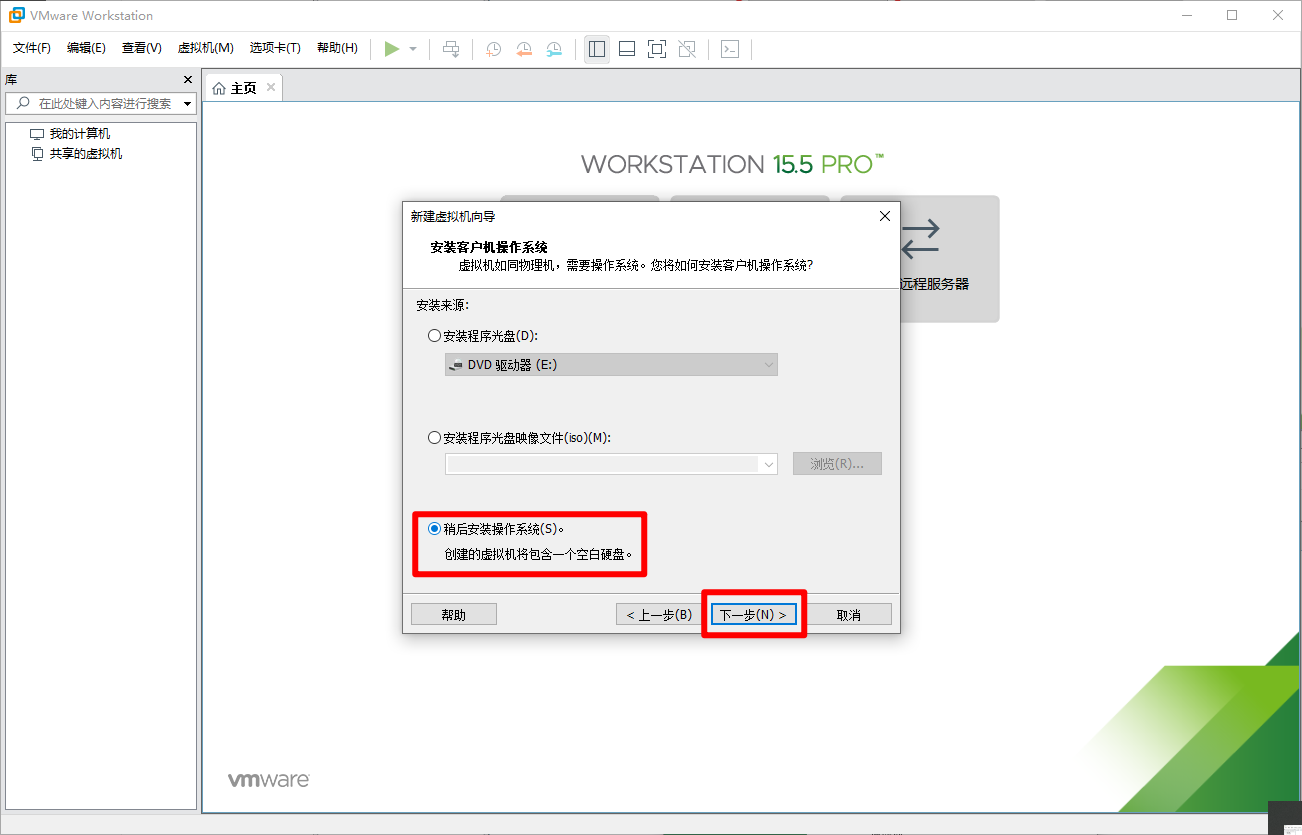This screenshot has height=835, width=1302.
Task: Open the console view icon
Action: pyautogui.click(x=730, y=48)
